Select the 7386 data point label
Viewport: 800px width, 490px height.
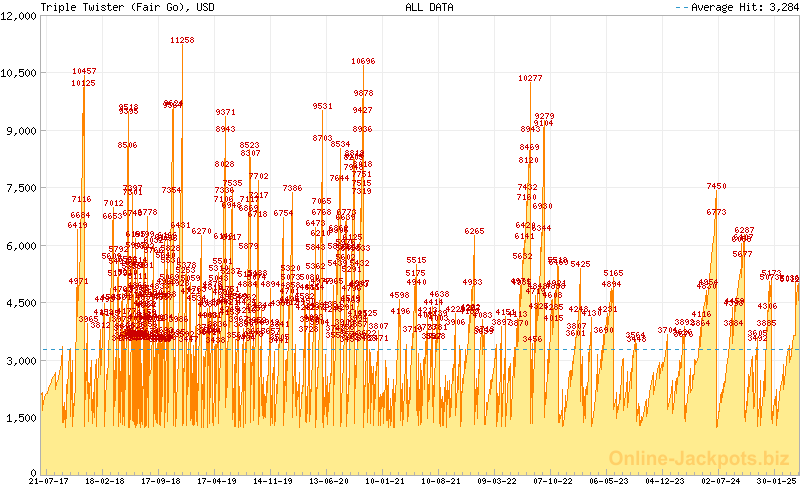292,188
